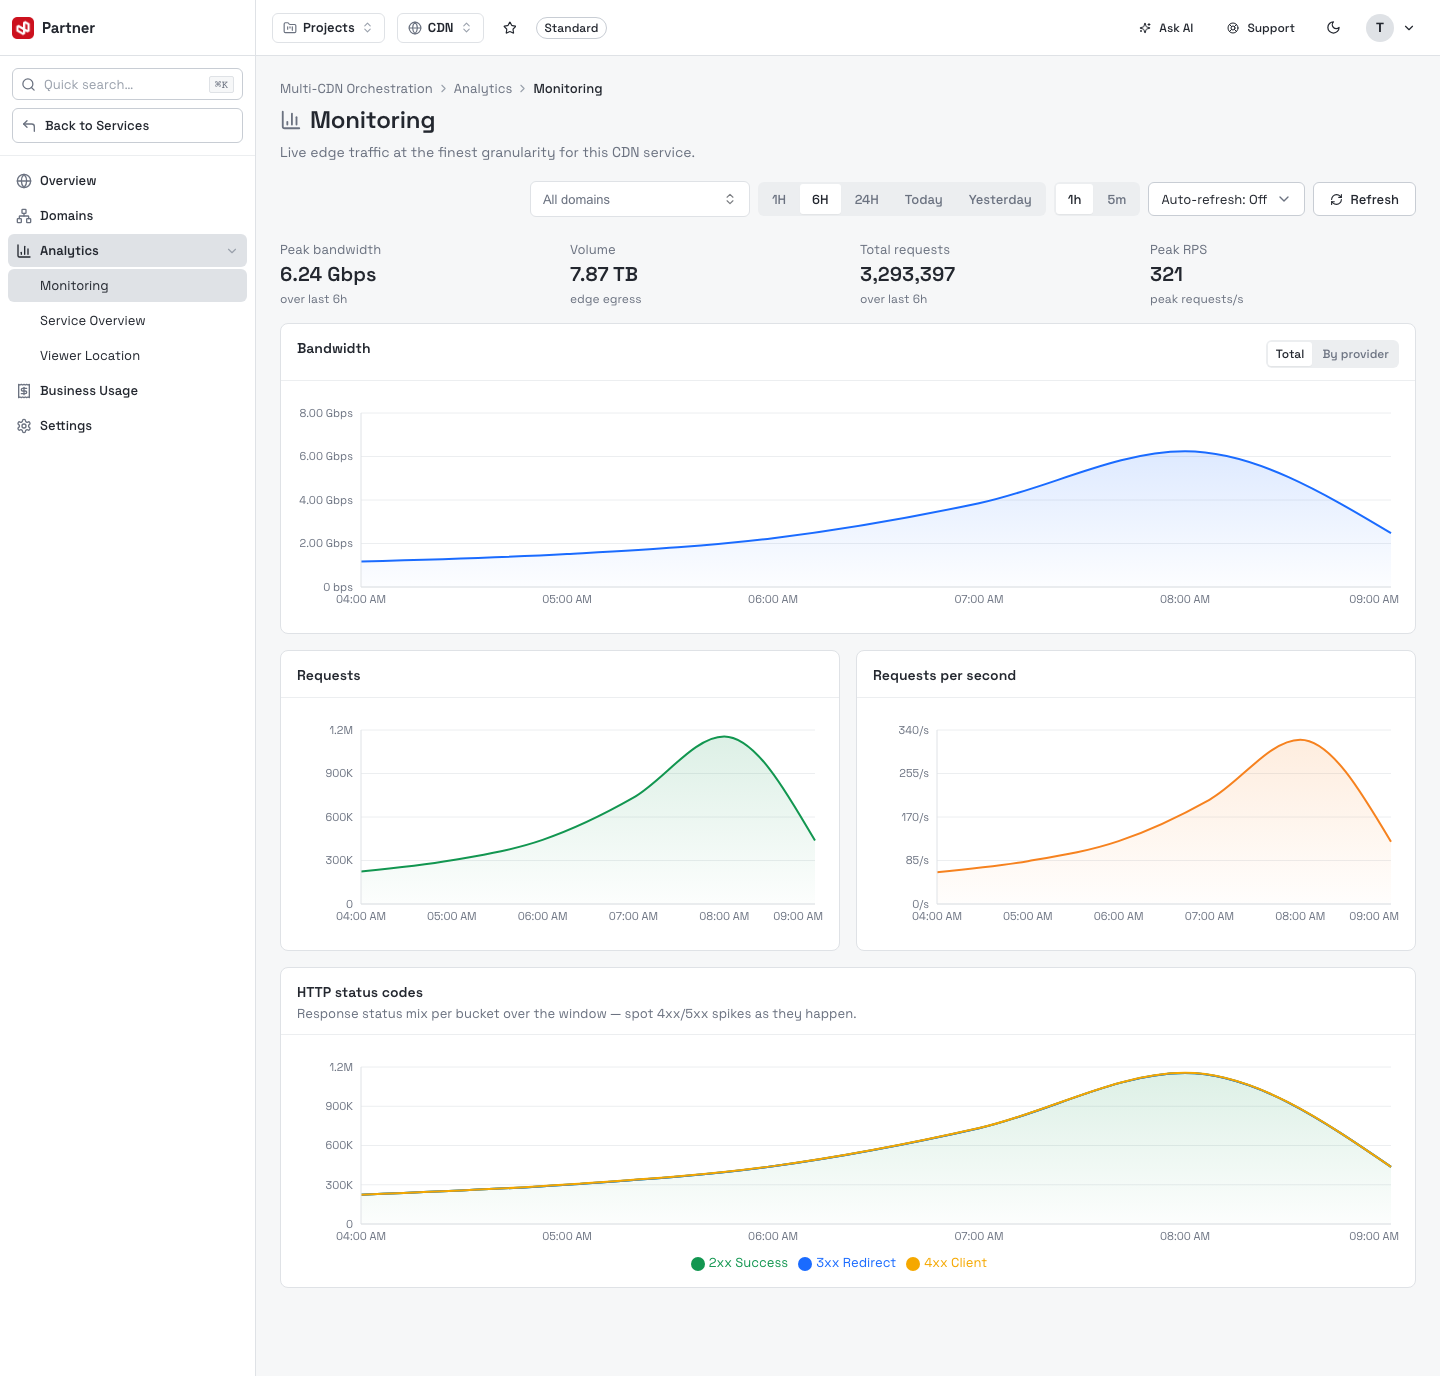Open Domains in the sidebar

127,216
